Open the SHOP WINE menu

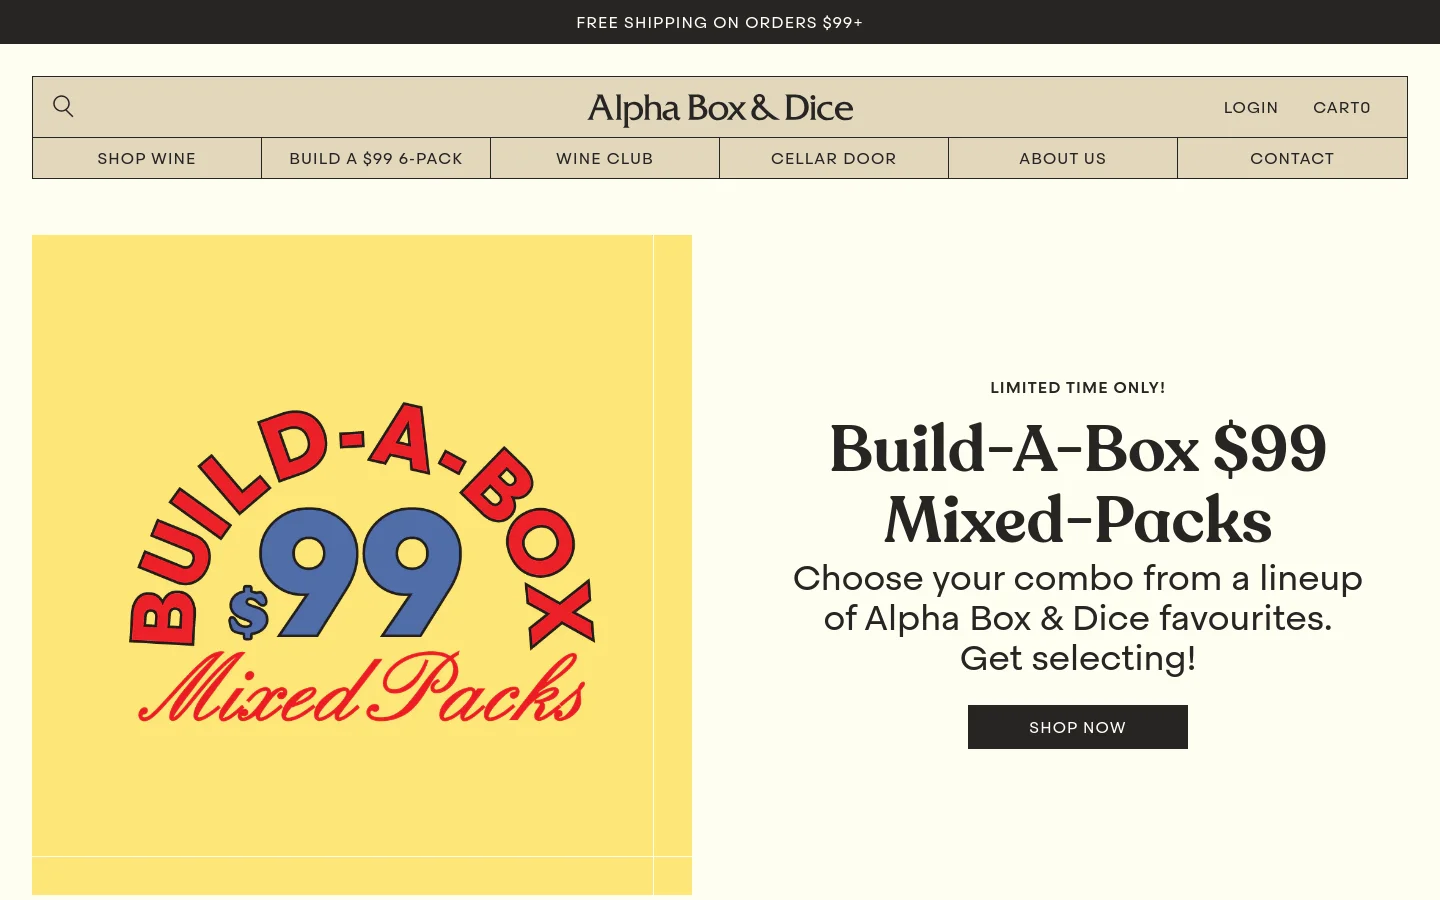(x=147, y=158)
